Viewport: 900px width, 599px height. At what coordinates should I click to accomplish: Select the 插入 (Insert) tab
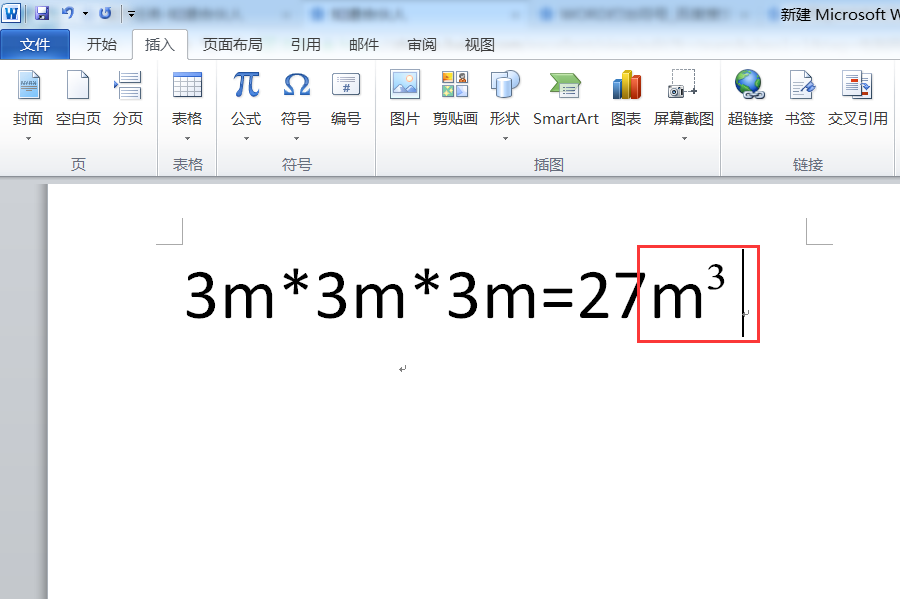[x=160, y=45]
